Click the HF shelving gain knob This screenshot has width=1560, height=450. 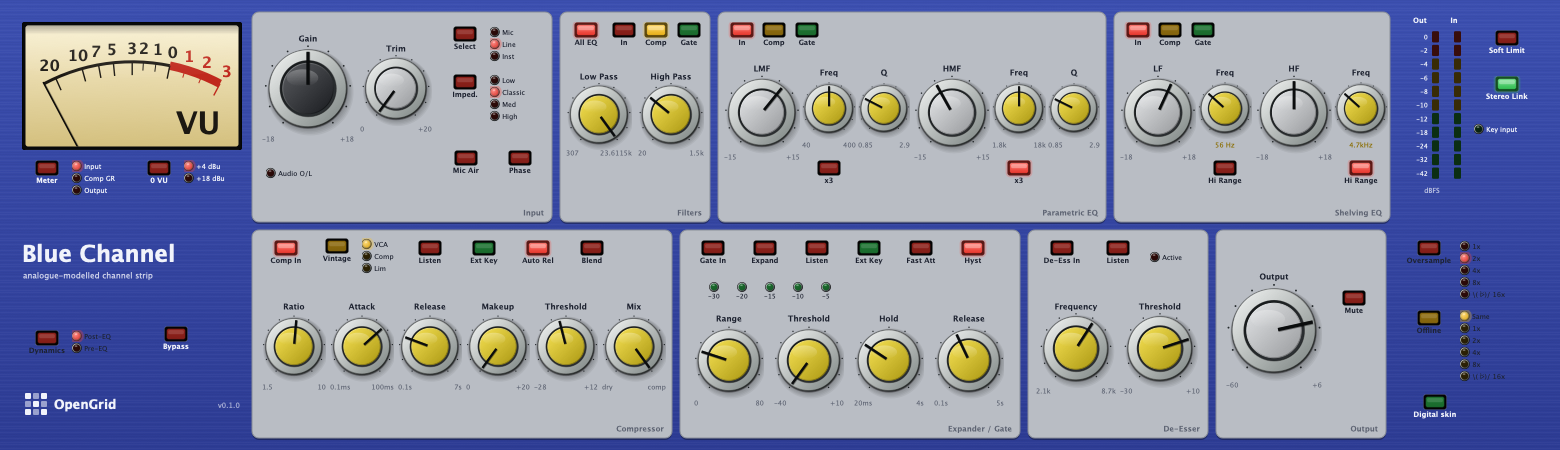1294,112
